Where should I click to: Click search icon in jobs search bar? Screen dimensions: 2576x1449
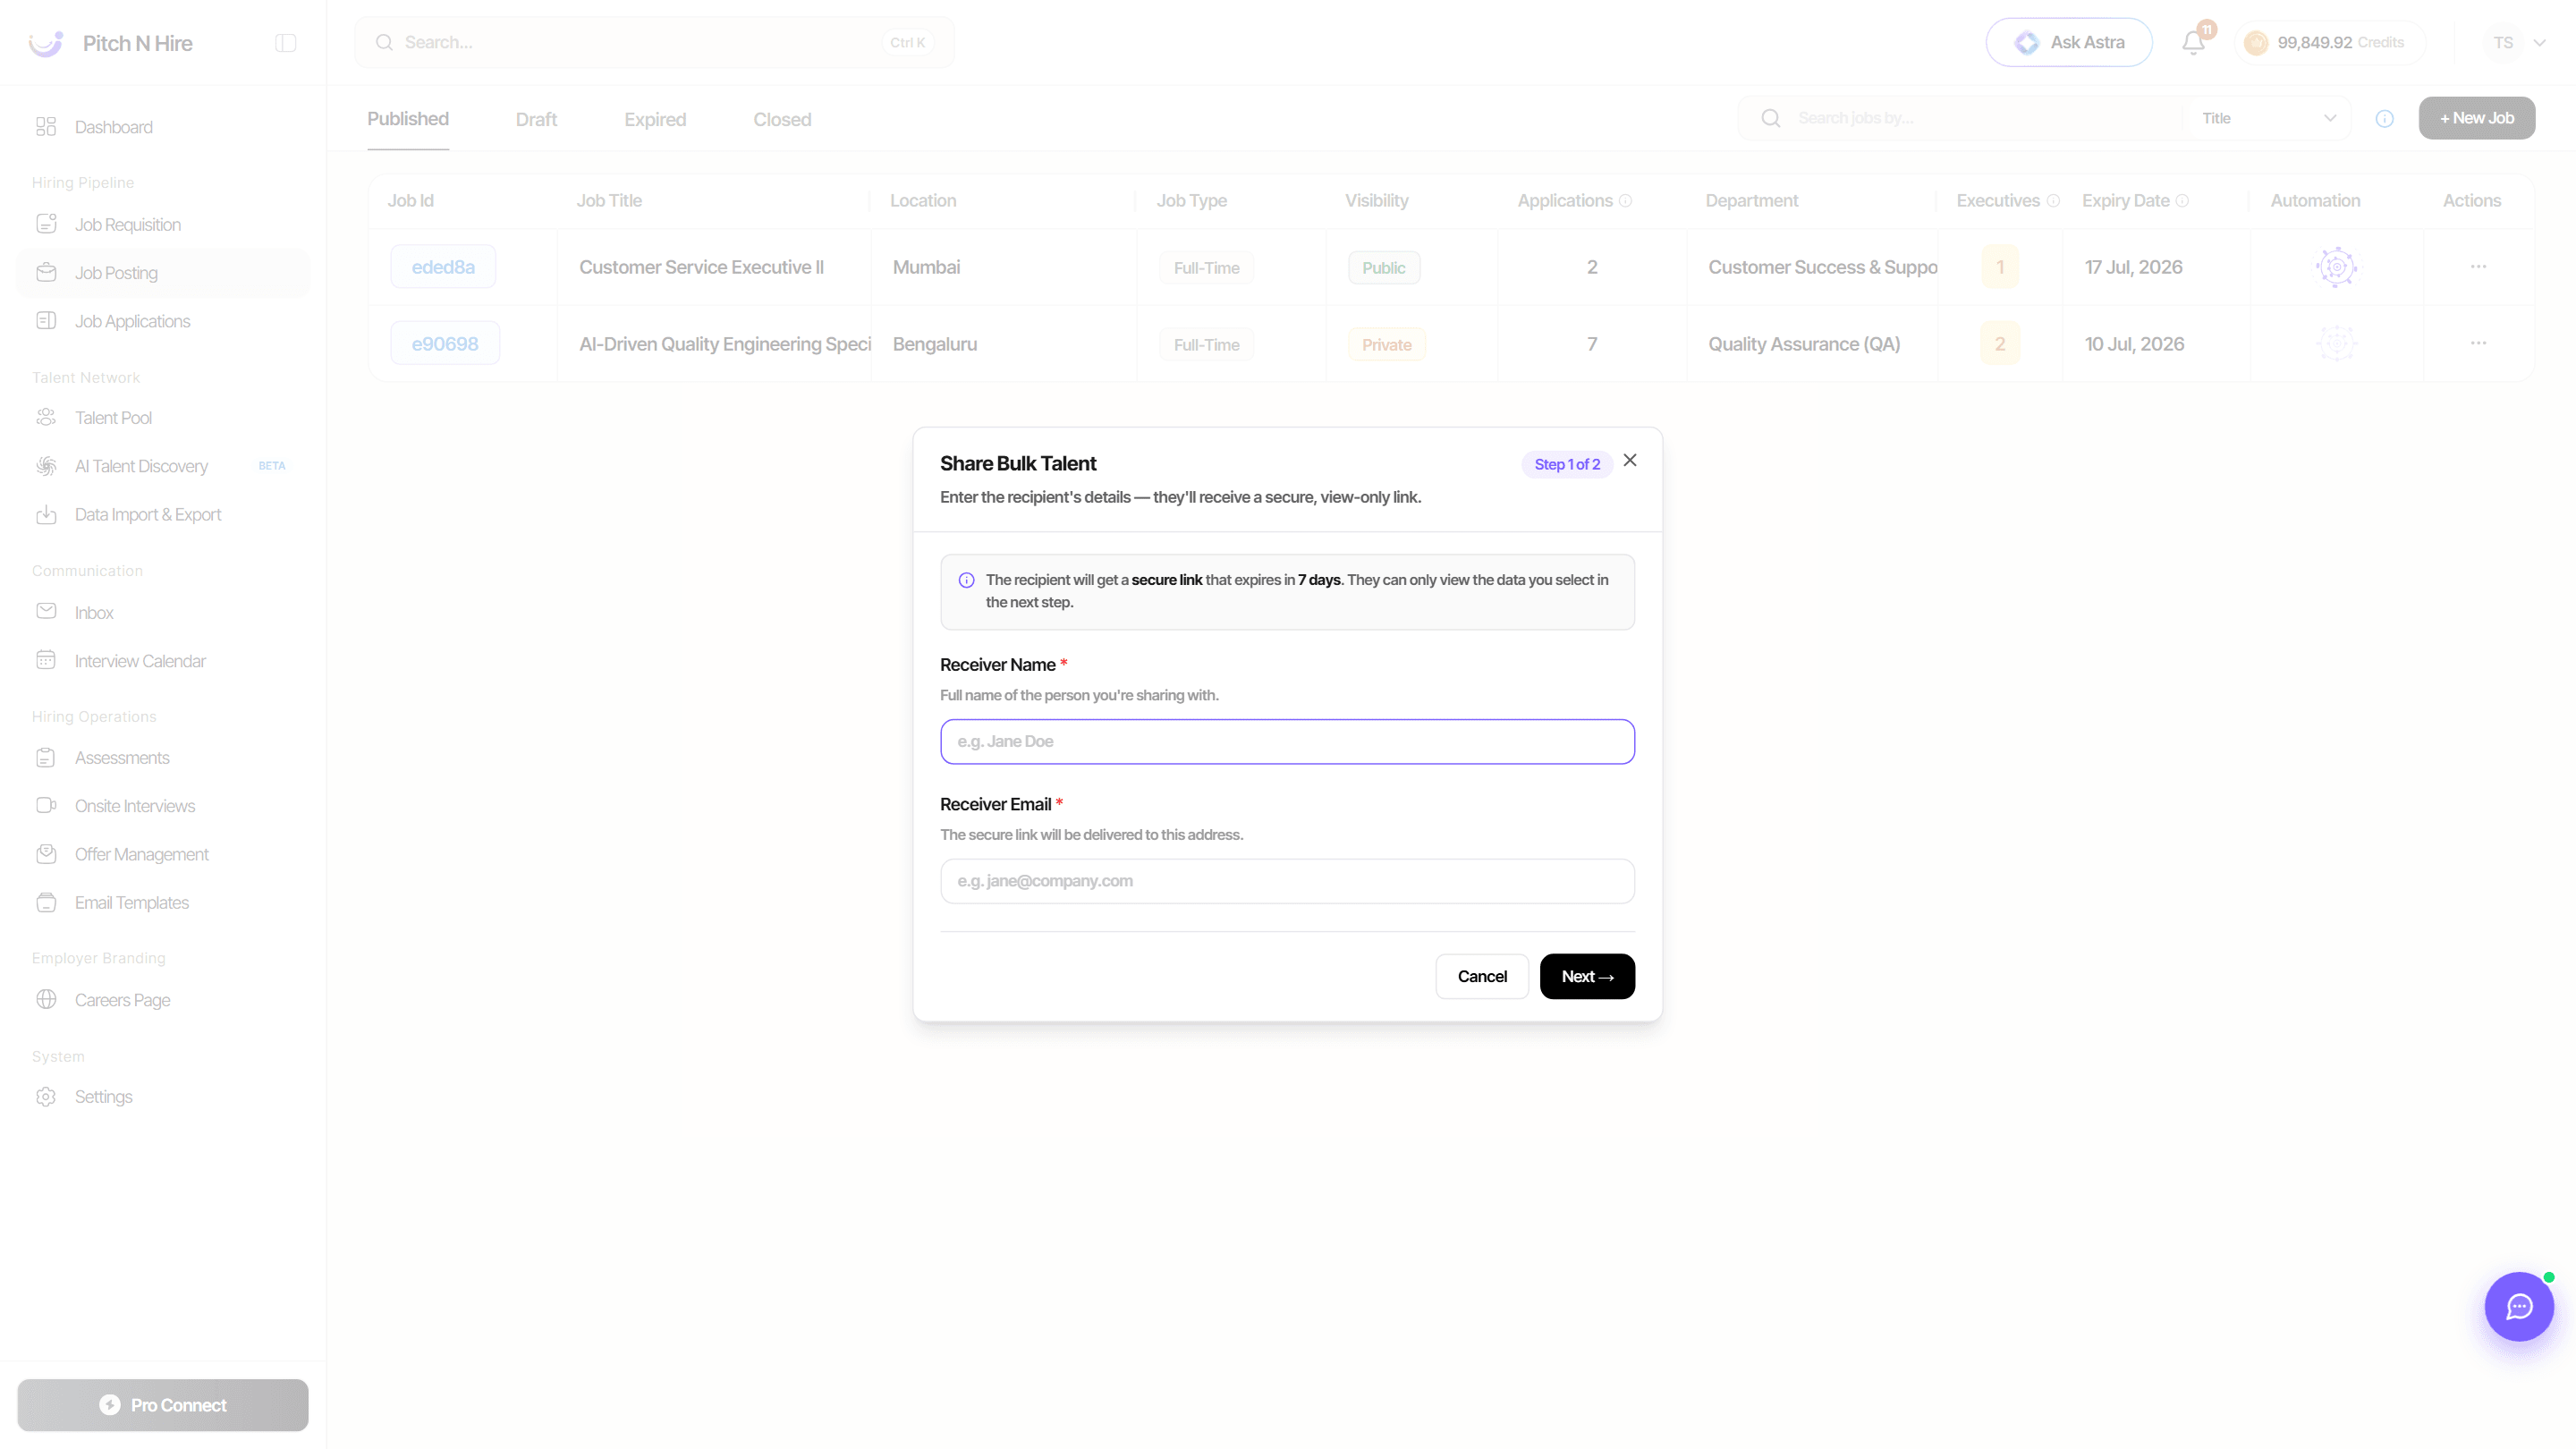(x=1771, y=118)
